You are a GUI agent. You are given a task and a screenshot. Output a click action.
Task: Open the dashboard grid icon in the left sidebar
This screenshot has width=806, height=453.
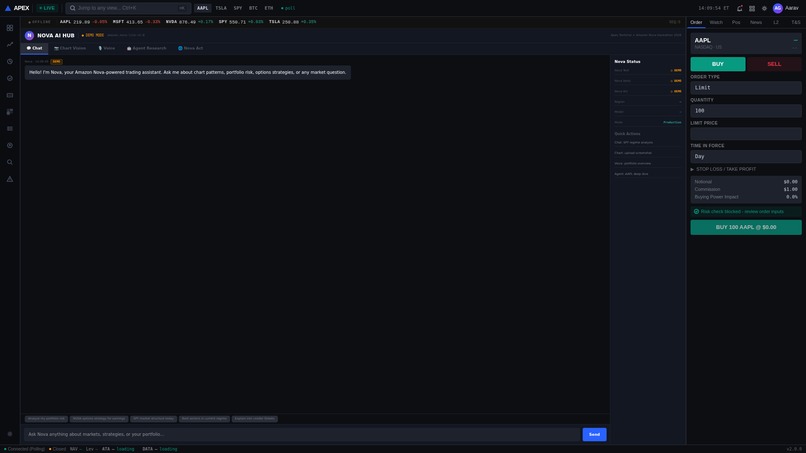(10, 28)
